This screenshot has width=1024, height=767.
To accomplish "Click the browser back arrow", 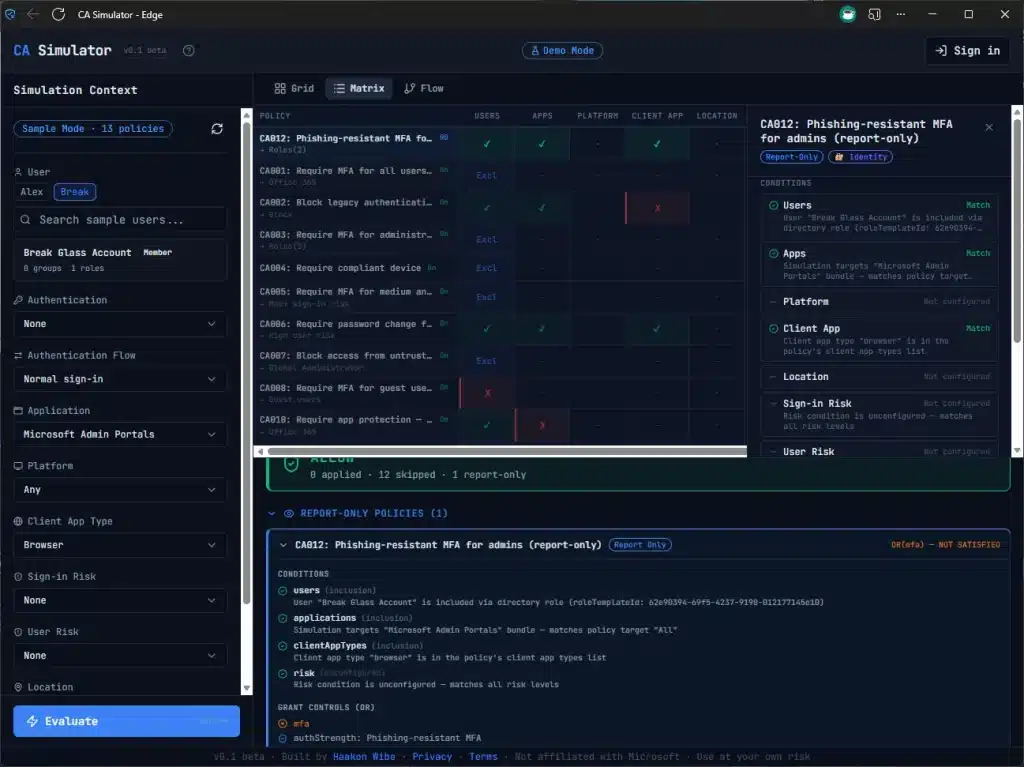I will tap(33, 15).
